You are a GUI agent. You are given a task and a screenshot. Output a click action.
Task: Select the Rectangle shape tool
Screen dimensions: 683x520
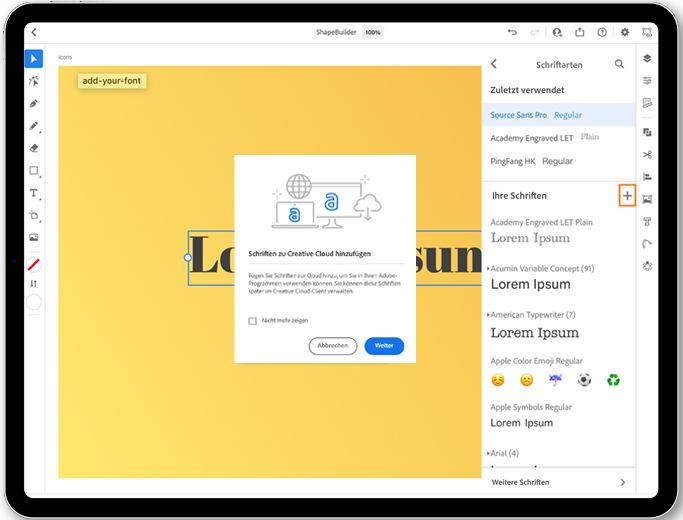coord(34,170)
